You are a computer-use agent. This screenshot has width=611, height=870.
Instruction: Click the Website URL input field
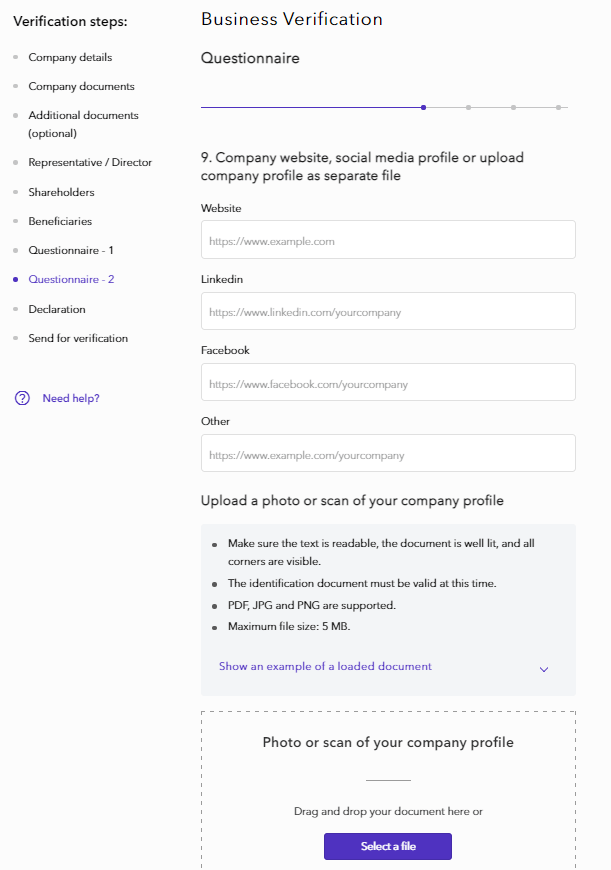[388, 240]
